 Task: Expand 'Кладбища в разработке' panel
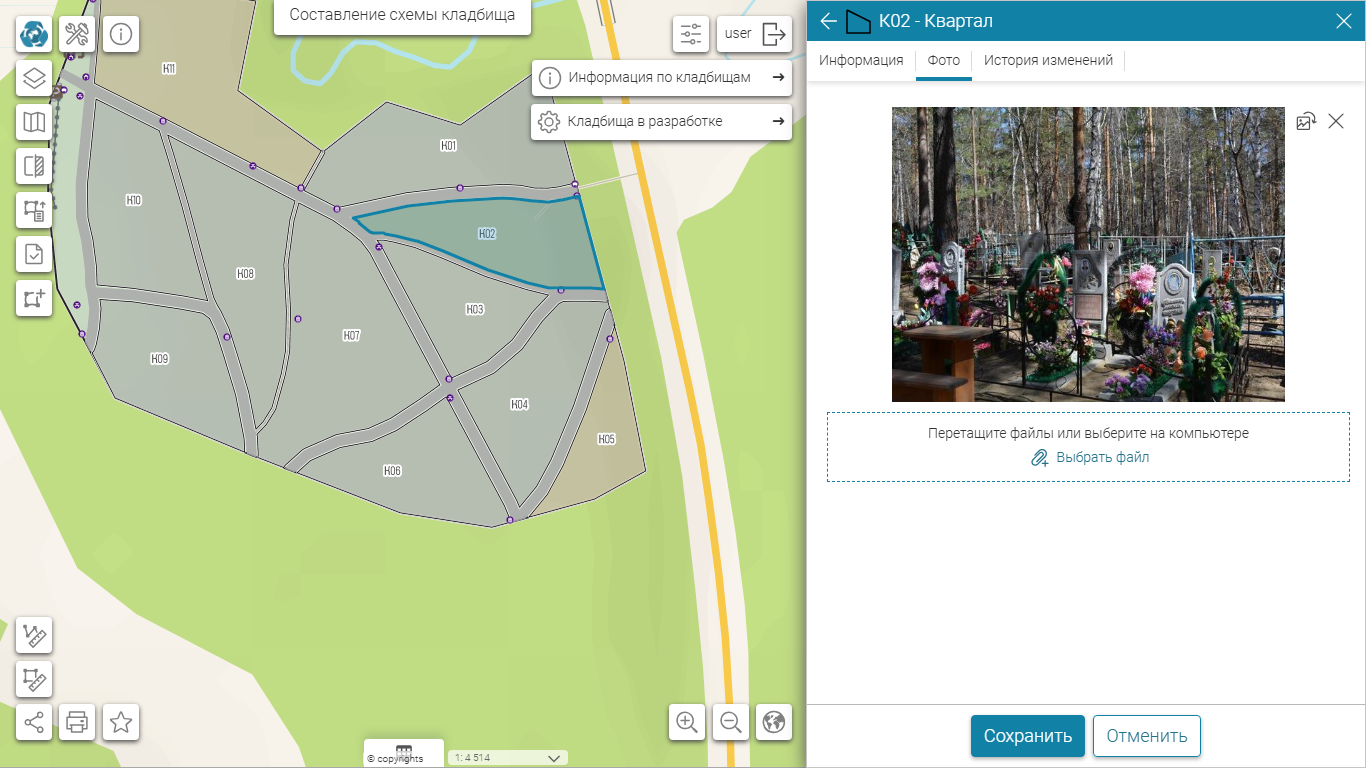point(661,122)
